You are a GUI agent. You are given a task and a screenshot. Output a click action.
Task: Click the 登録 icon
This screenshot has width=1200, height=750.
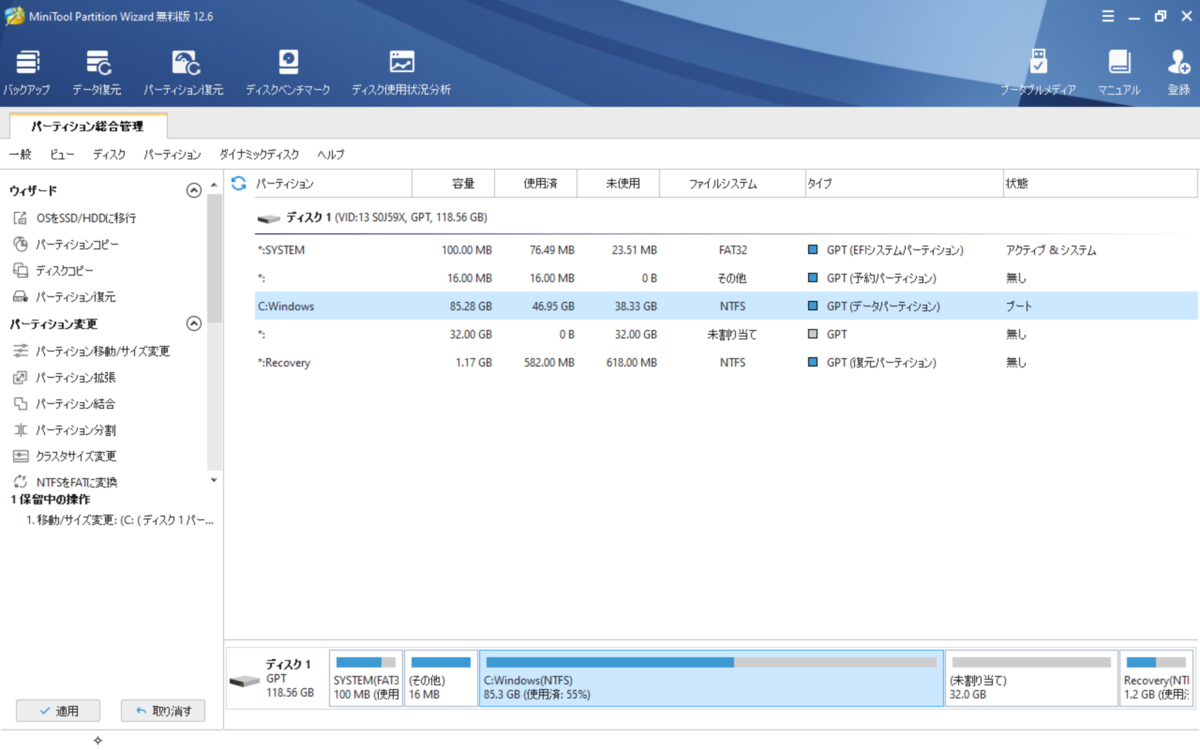point(1178,72)
